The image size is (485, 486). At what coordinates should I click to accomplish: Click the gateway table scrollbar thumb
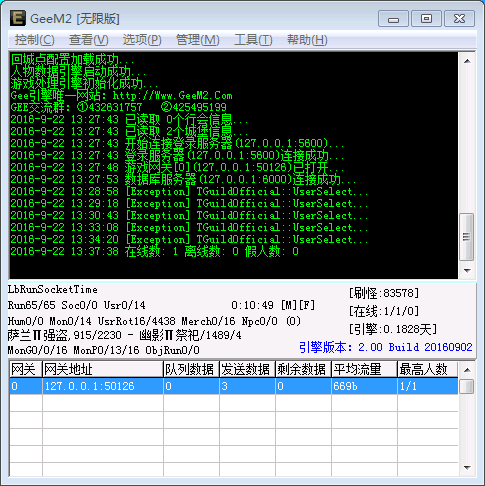(x=467, y=387)
